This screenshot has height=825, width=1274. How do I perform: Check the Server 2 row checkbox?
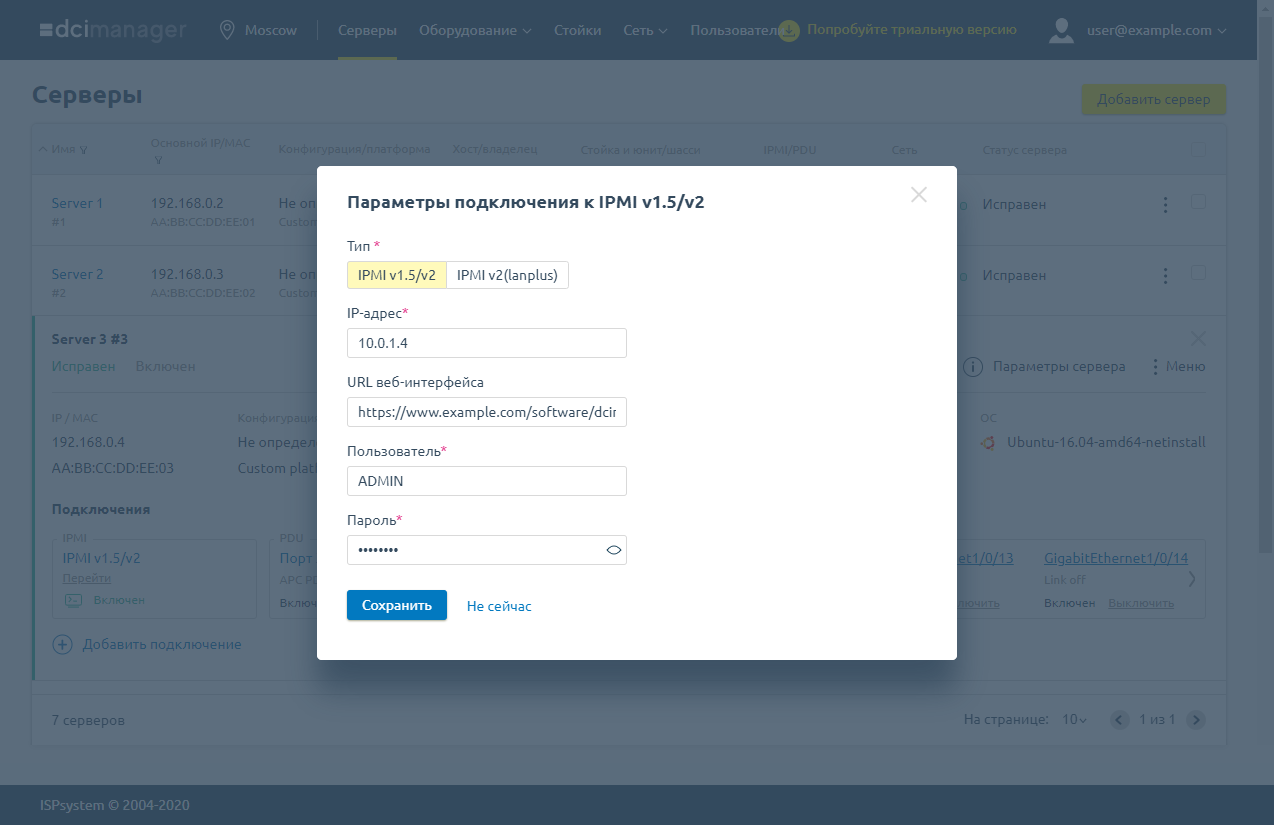pos(1198,273)
